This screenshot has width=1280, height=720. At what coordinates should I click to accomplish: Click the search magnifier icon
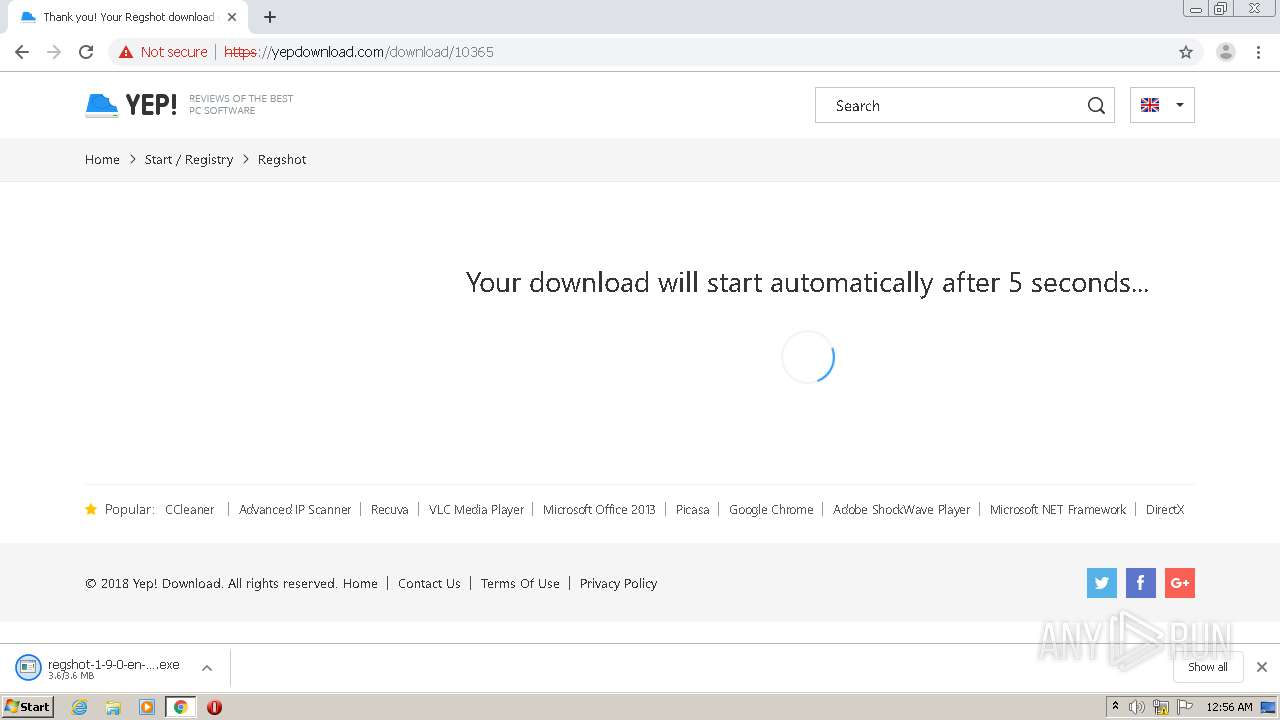pos(1096,105)
